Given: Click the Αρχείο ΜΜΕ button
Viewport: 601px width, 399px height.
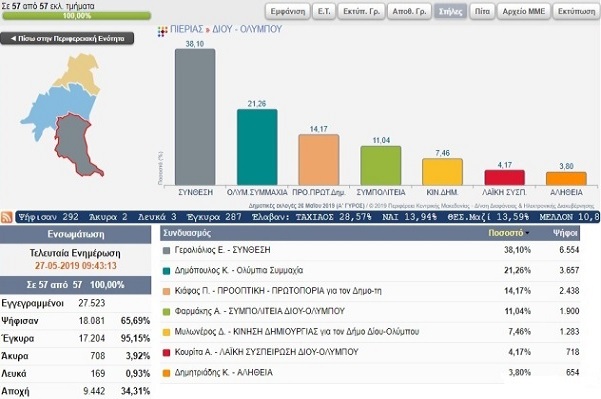Looking at the screenshot, I should pyautogui.click(x=524, y=11).
